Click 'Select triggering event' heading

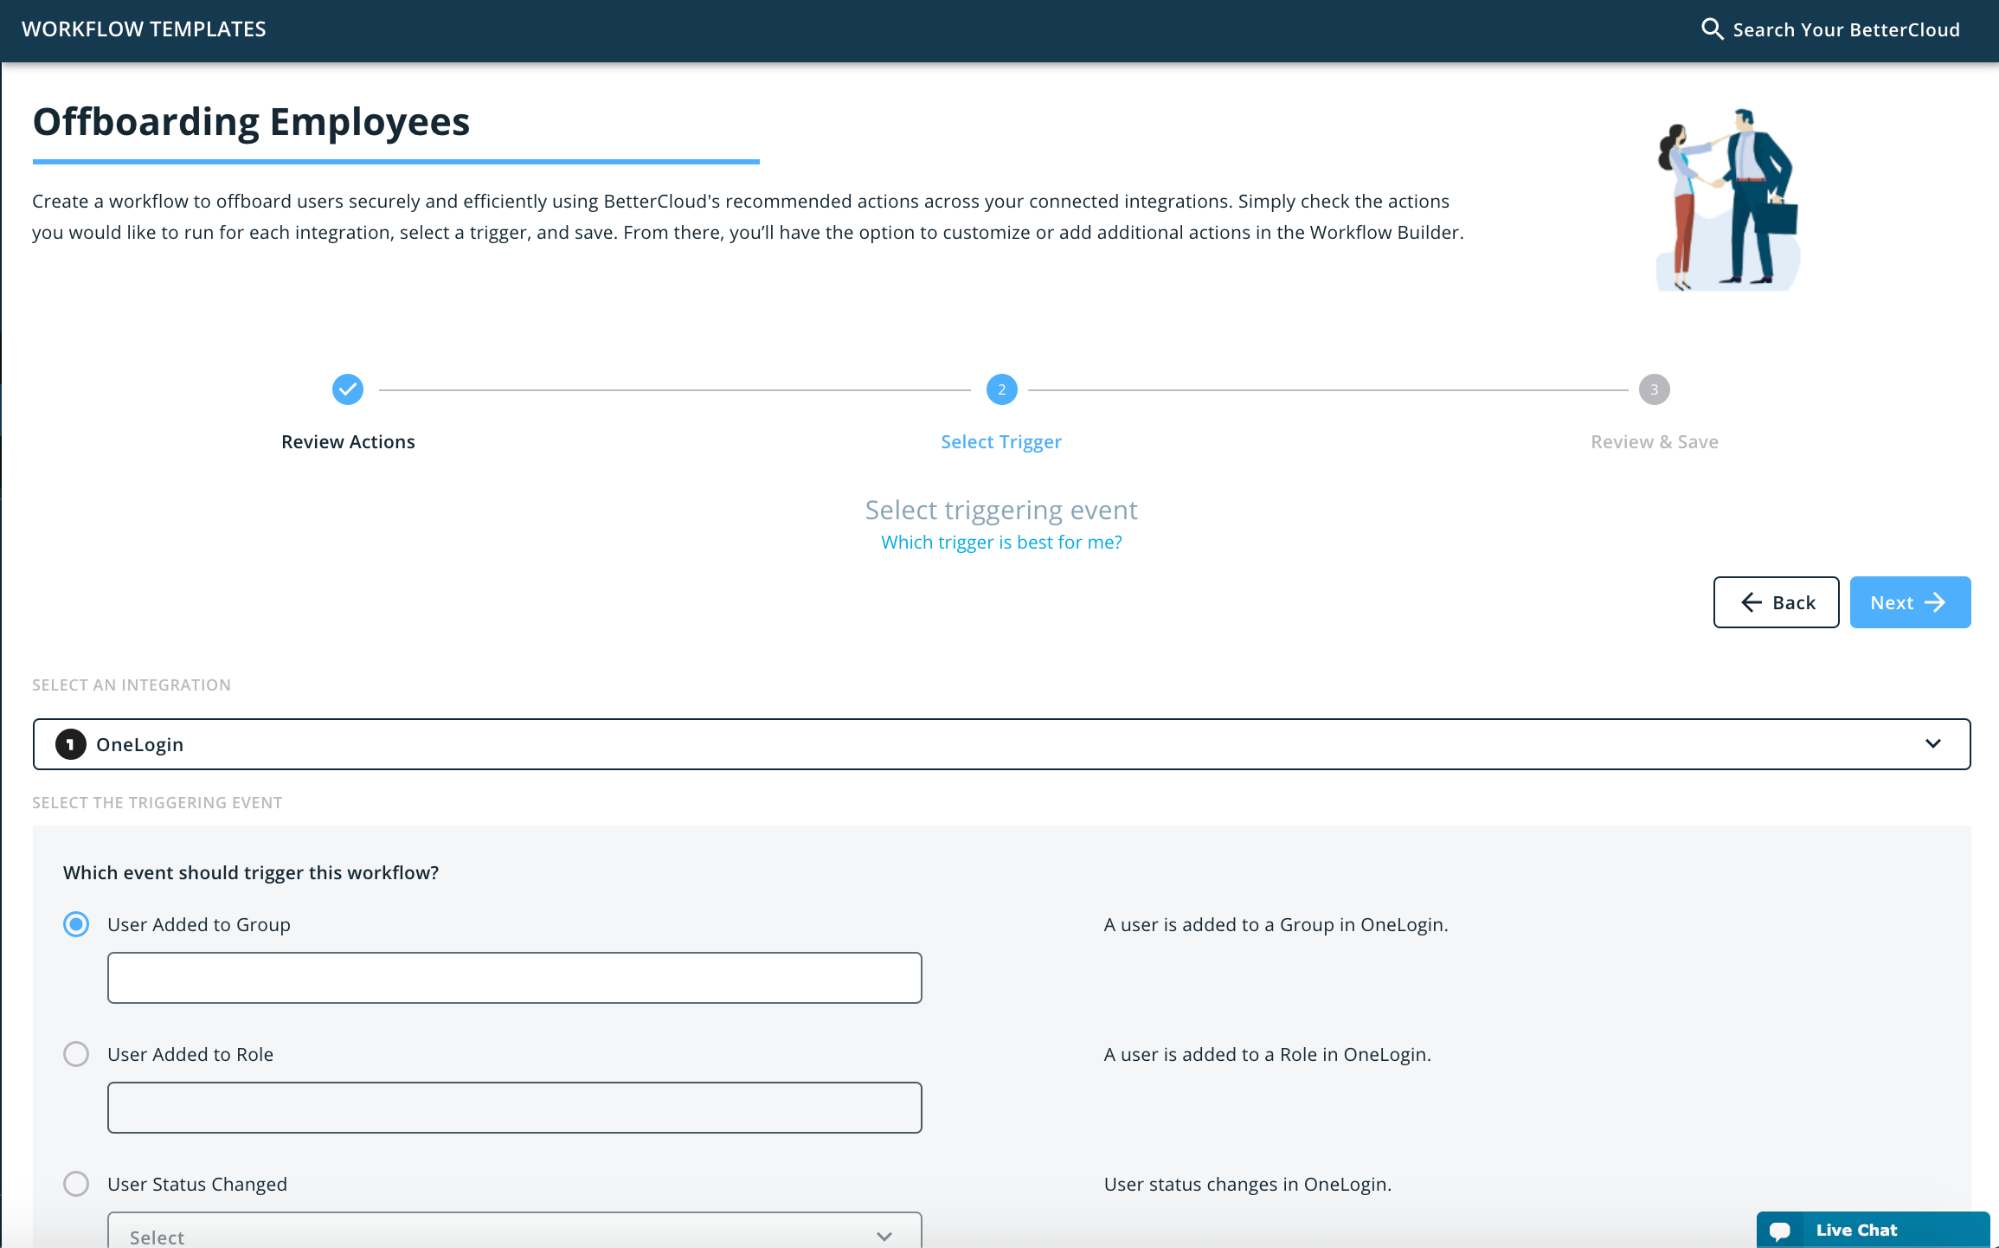1001,510
